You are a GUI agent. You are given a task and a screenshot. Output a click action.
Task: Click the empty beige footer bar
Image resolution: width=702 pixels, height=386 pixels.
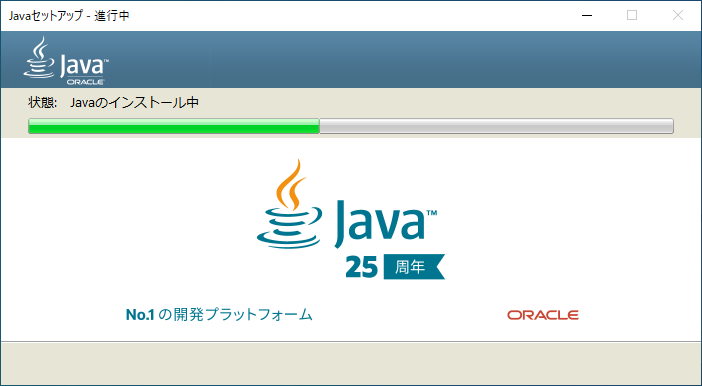click(x=351, y=363)
